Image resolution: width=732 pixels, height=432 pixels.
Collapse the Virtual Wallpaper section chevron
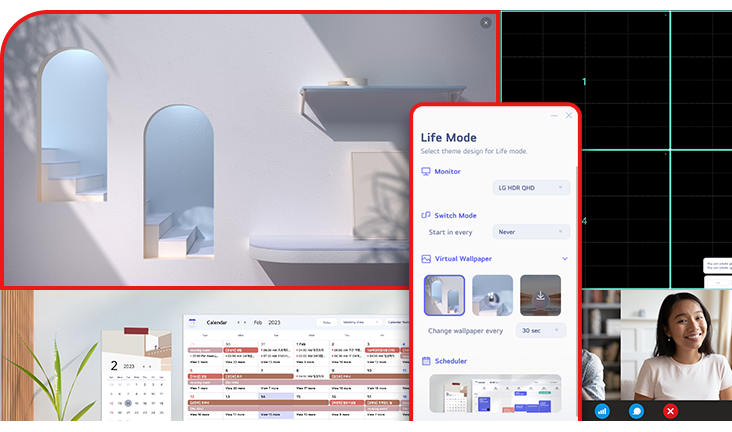(x=565, y=259)
